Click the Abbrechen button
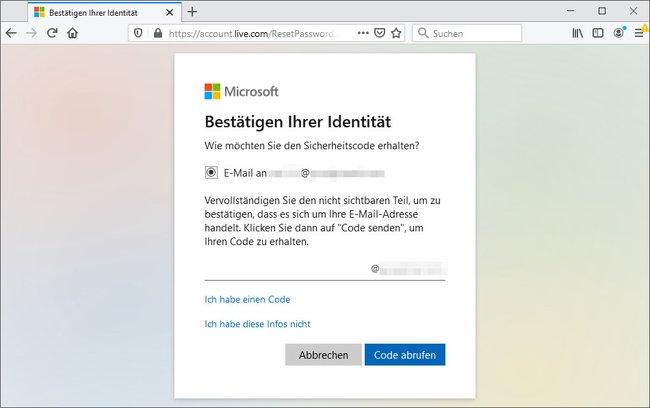This screenshot has height=408, width=650. point(323,355)
